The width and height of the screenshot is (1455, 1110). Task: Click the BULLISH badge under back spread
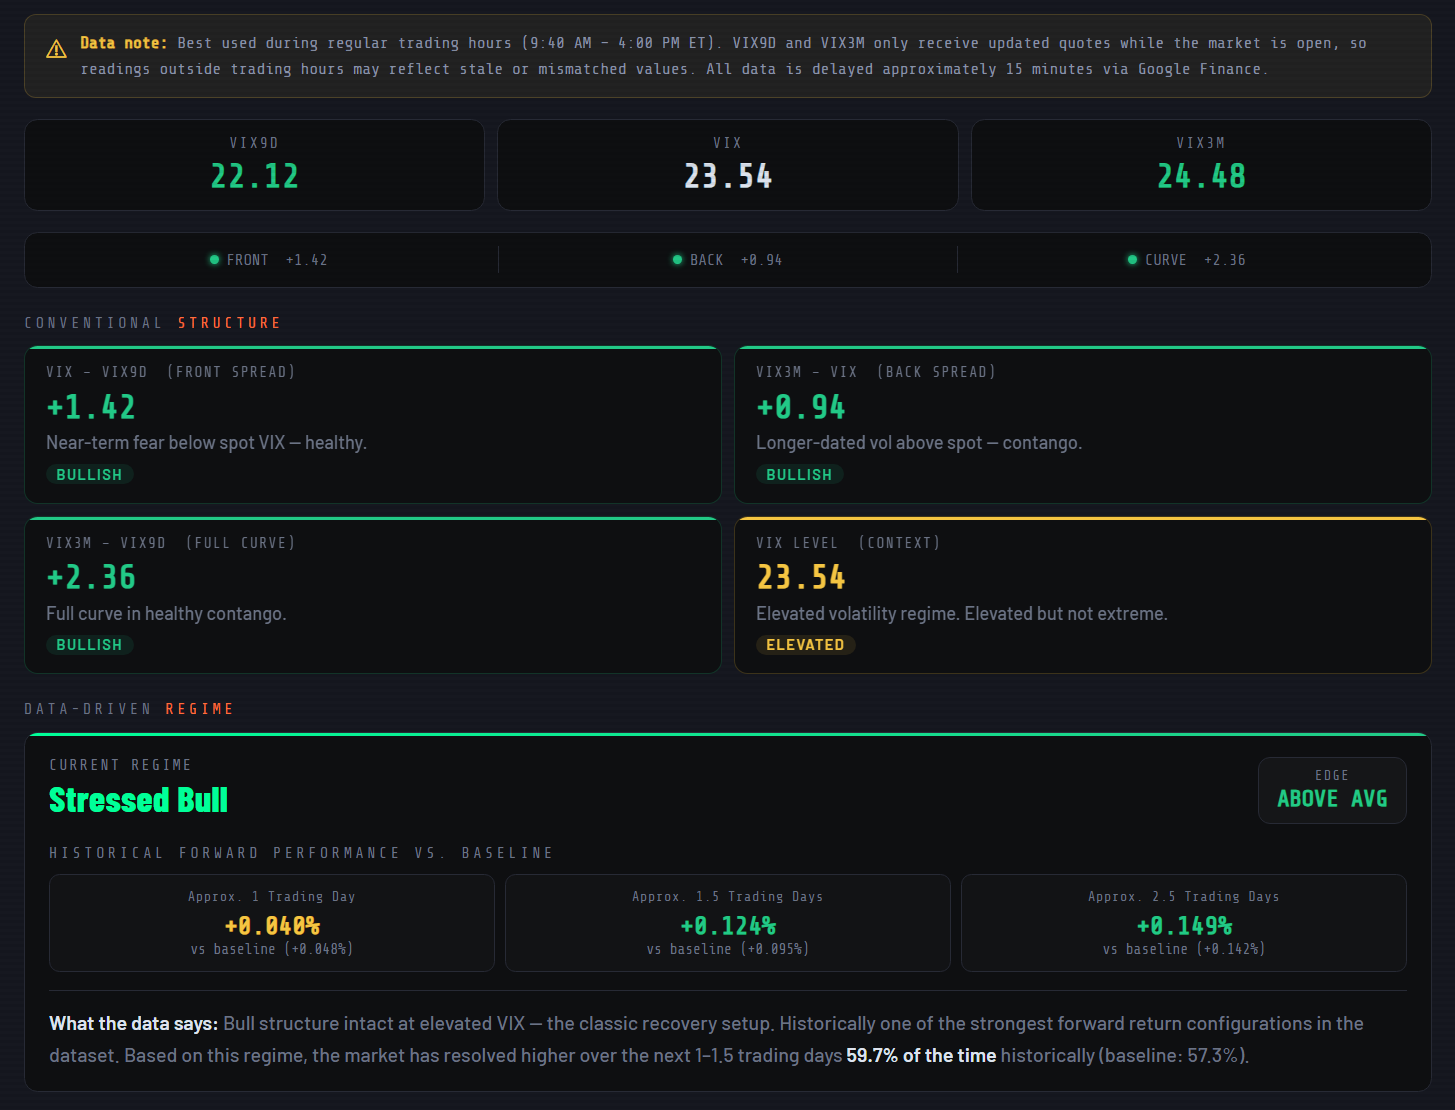tap(799, 475)
